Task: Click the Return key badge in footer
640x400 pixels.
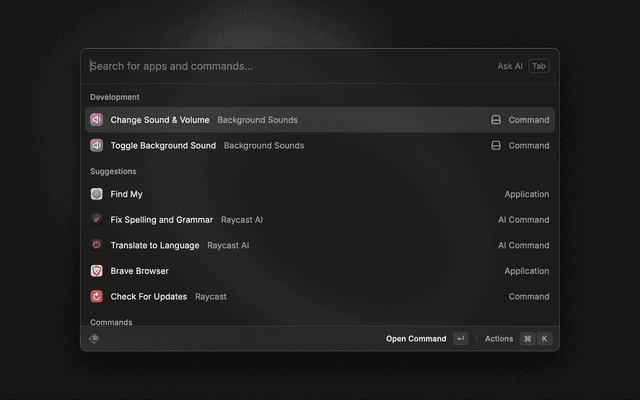Action: click(460, 339)
